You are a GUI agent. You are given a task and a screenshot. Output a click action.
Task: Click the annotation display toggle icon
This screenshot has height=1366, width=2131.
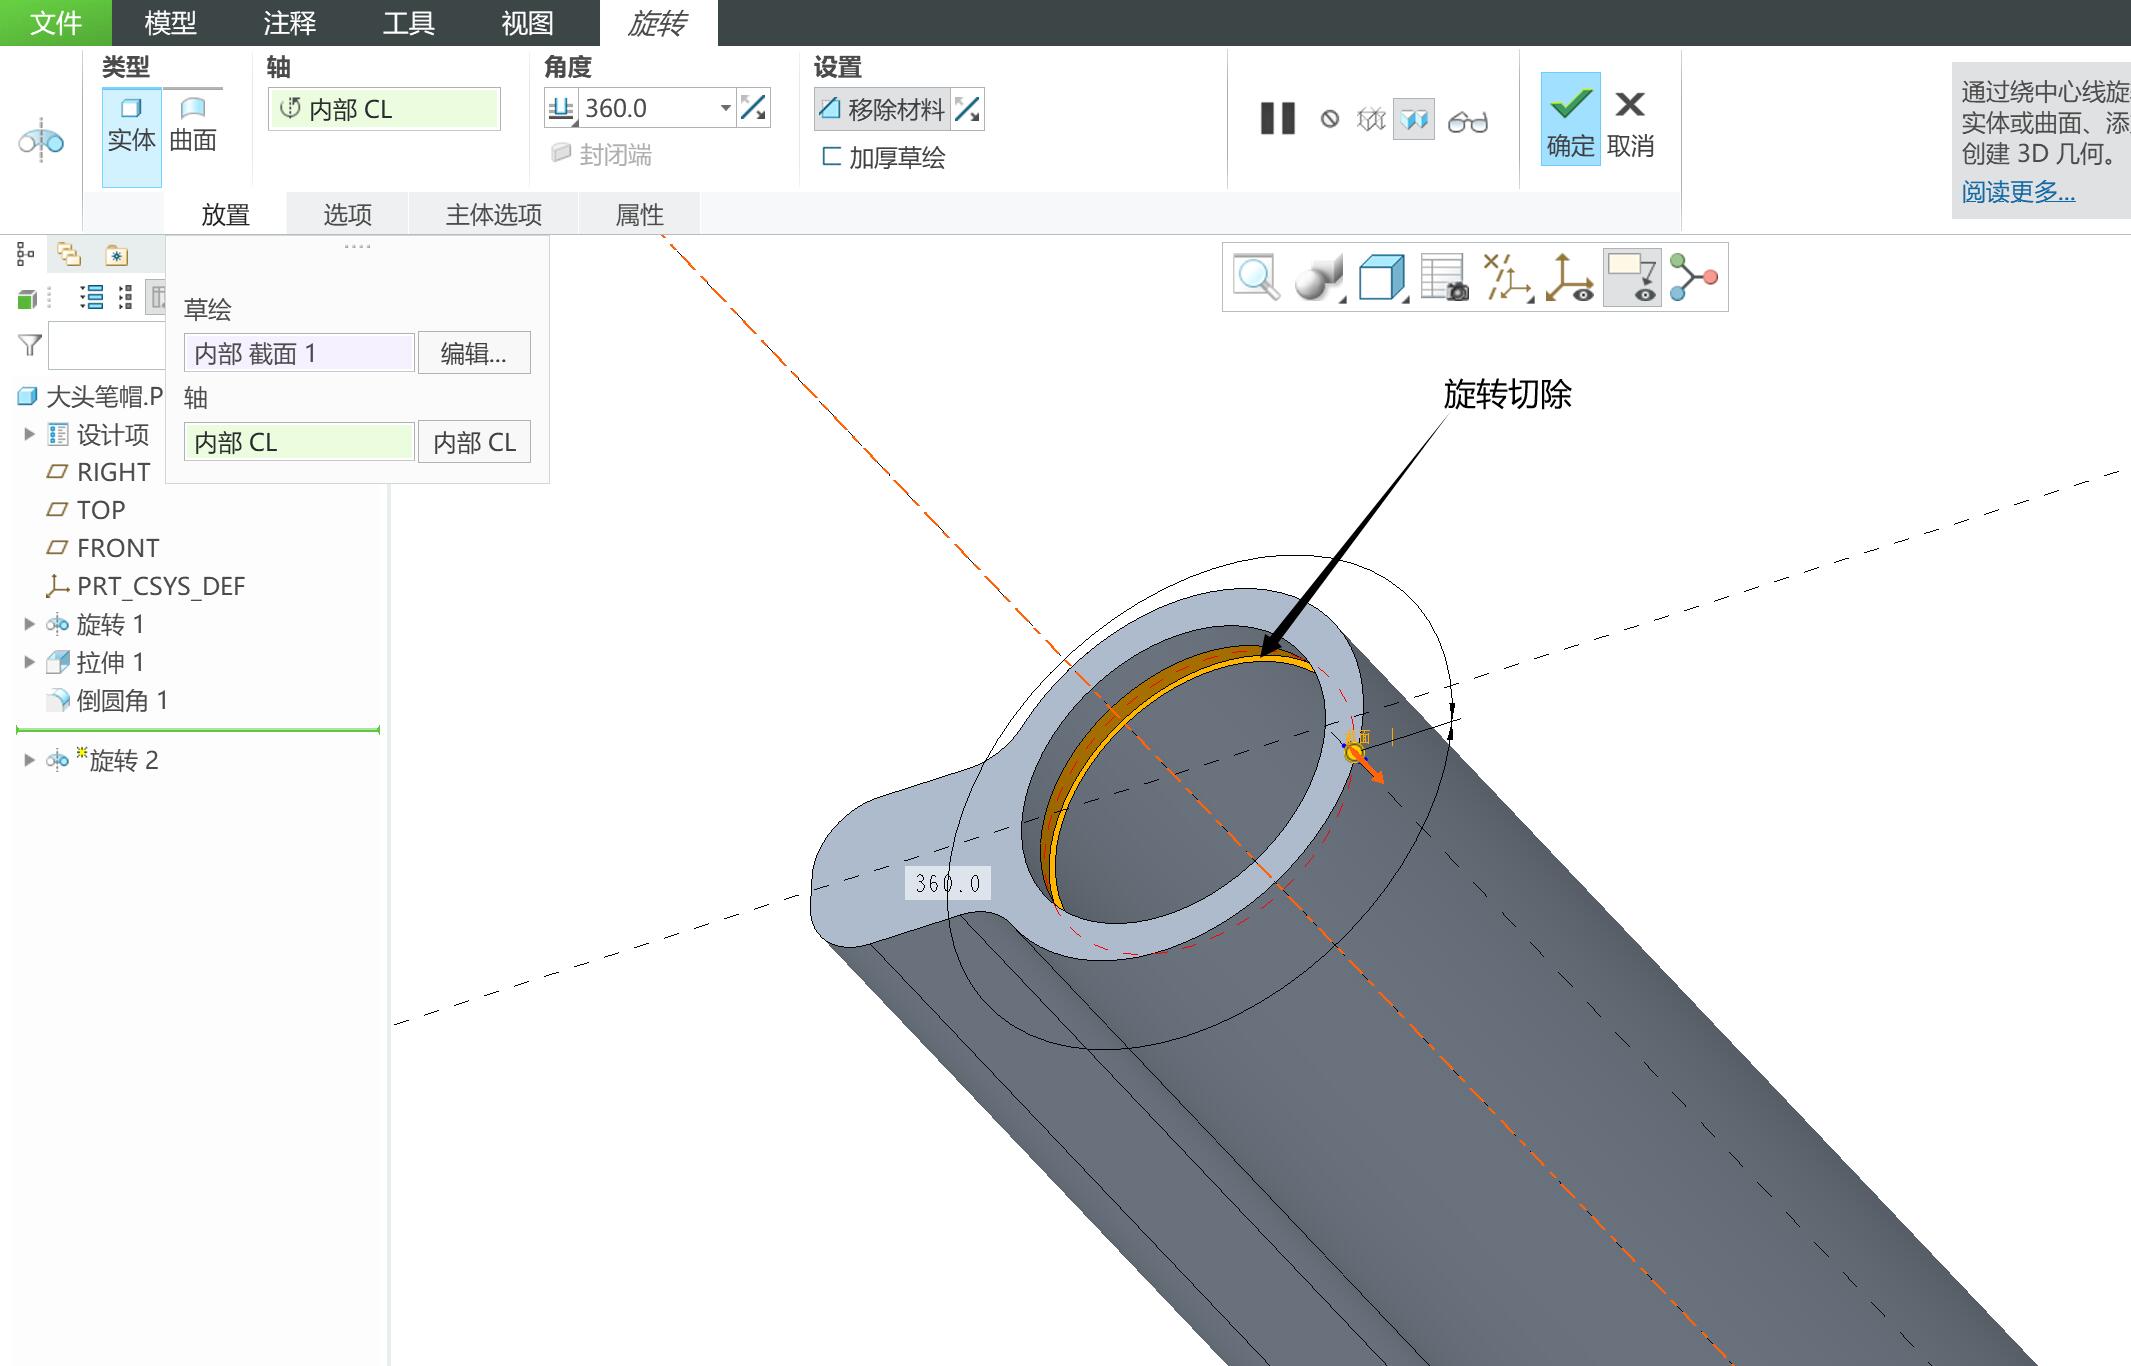pyautogui.click(x=1632, y=277)
